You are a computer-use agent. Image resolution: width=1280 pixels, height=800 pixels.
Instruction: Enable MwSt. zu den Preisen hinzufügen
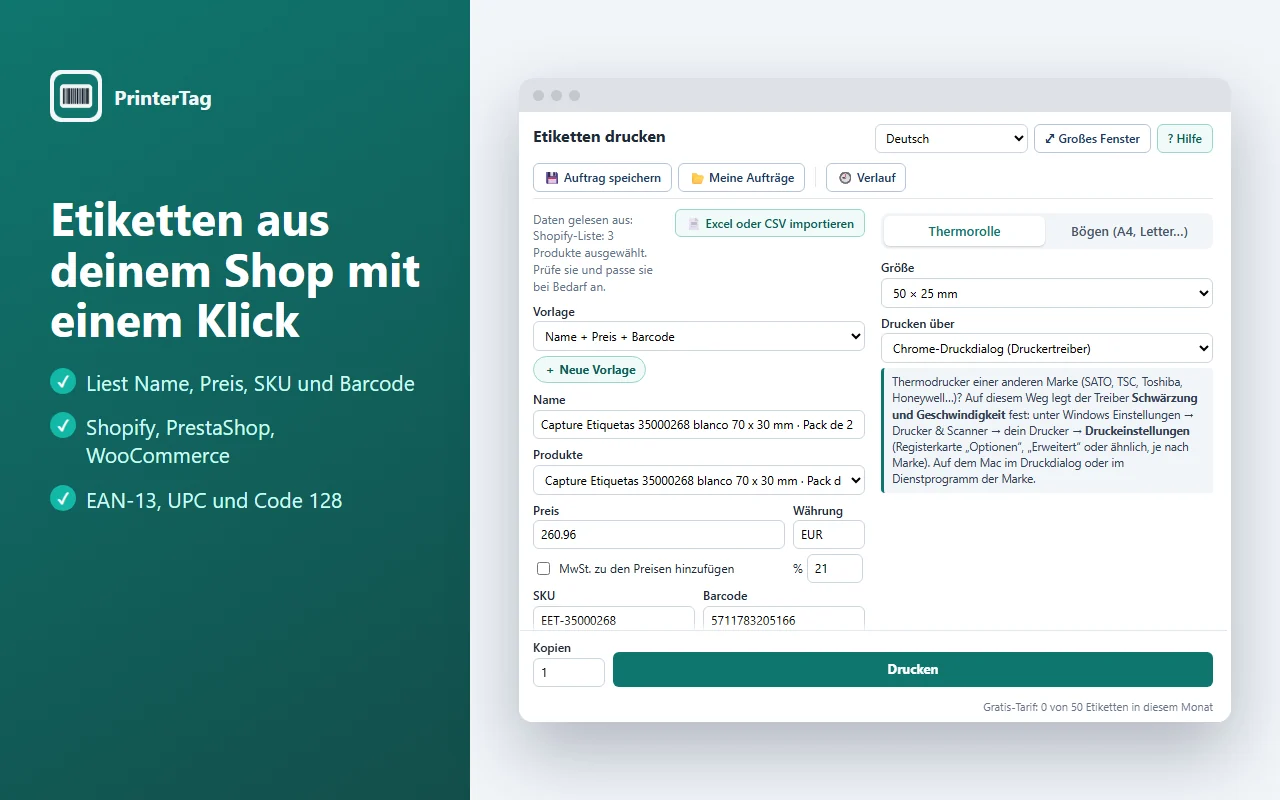click(x=544, y=569)
